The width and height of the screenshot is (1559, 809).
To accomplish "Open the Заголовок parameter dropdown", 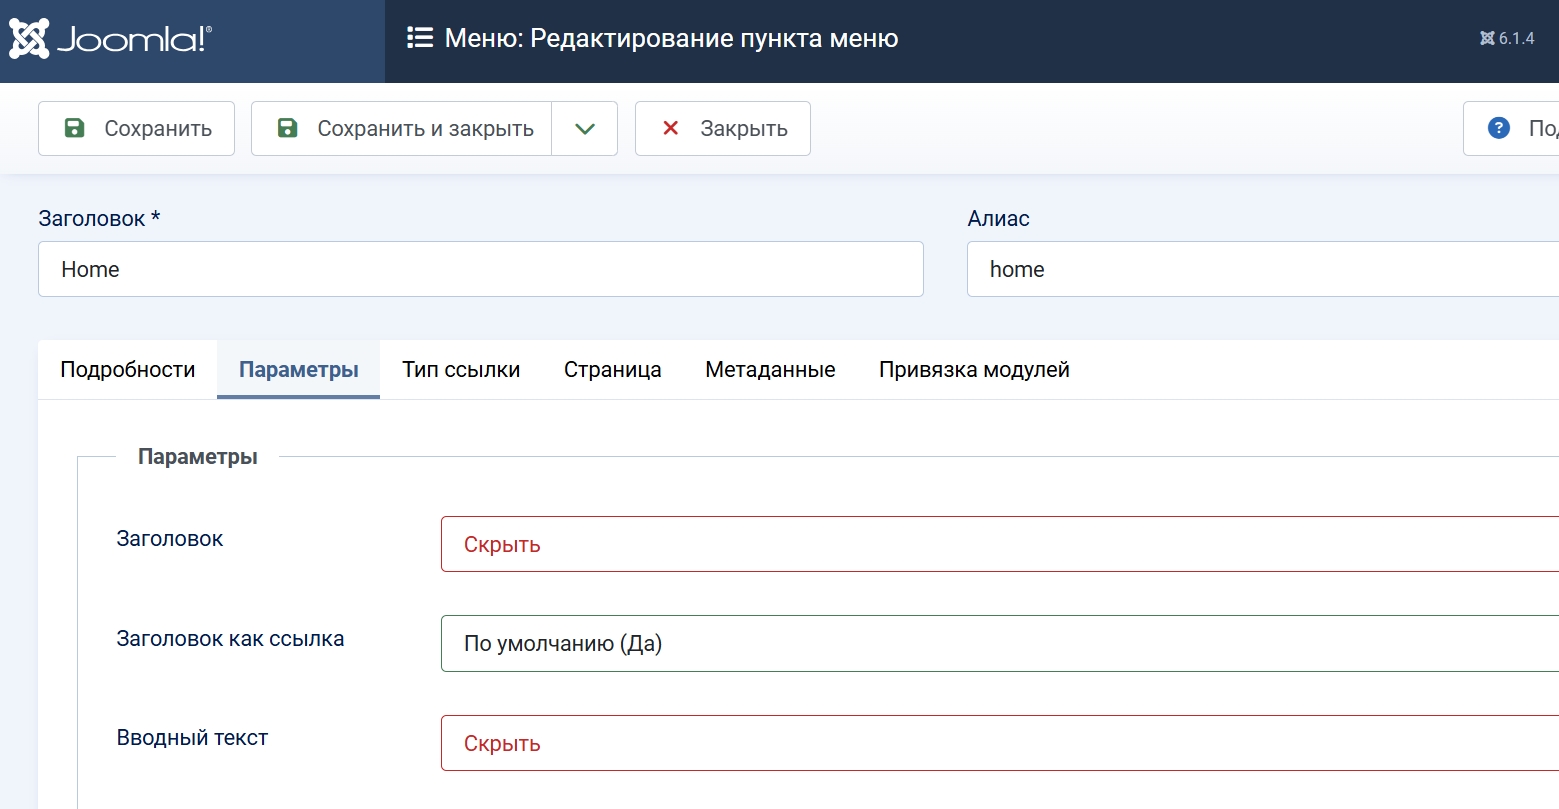I will tap(1000, 544).
